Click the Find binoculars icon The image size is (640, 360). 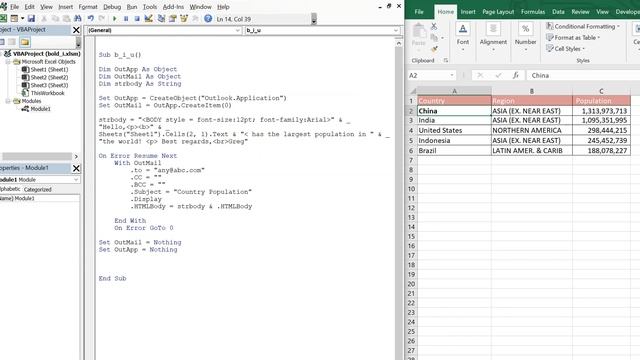tap(78, 19)
